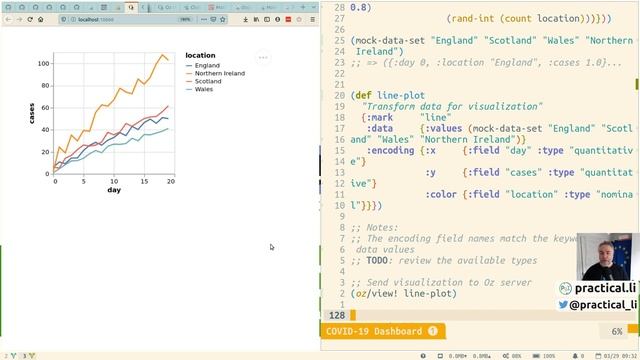Click the line number 128 in gutter

click(337, 316)
